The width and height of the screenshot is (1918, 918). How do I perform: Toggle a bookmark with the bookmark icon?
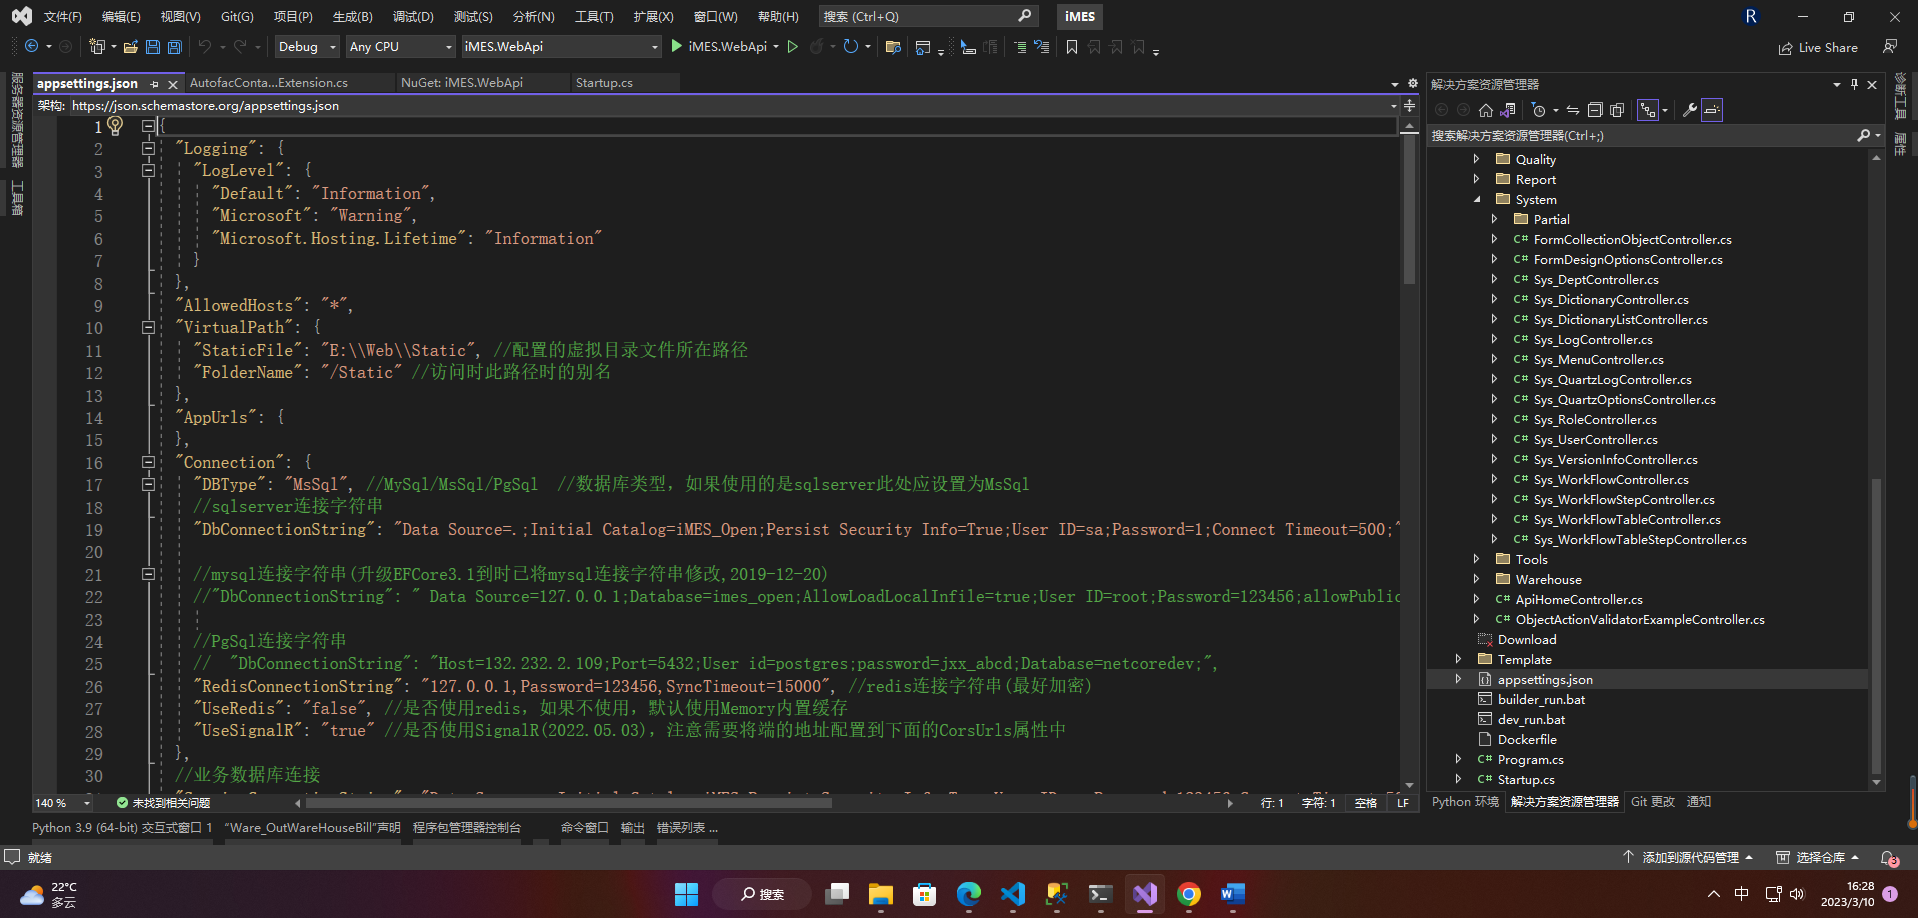point(1072,46)
